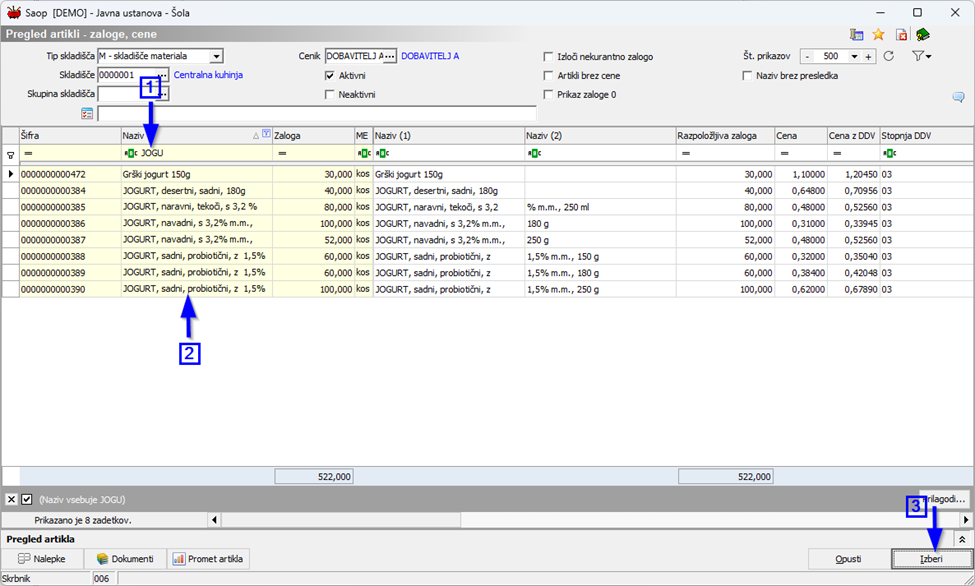
Task: Expand the Št. prikazov value dropdown
Action: click(854, 57)
